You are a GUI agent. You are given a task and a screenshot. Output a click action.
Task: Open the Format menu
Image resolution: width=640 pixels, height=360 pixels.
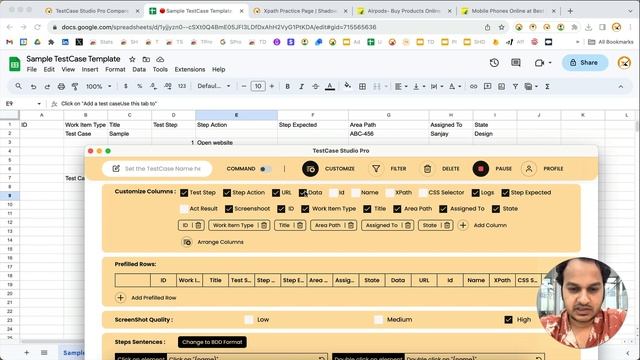click(115, 70)
